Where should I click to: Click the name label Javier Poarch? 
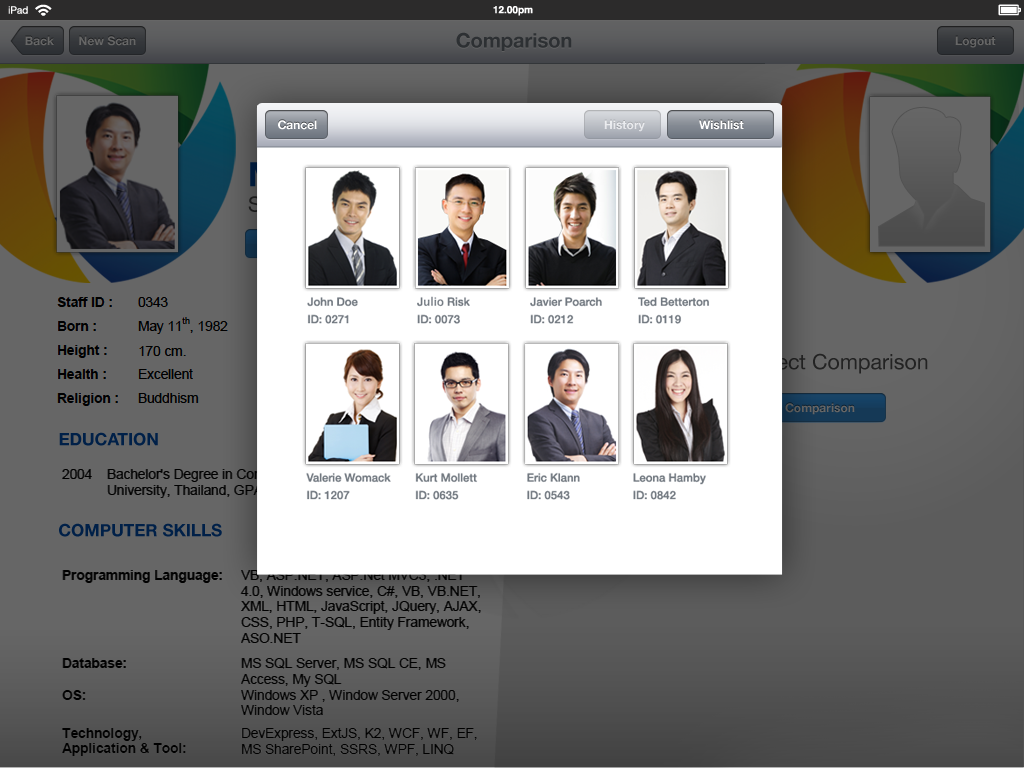click(566, 302)
